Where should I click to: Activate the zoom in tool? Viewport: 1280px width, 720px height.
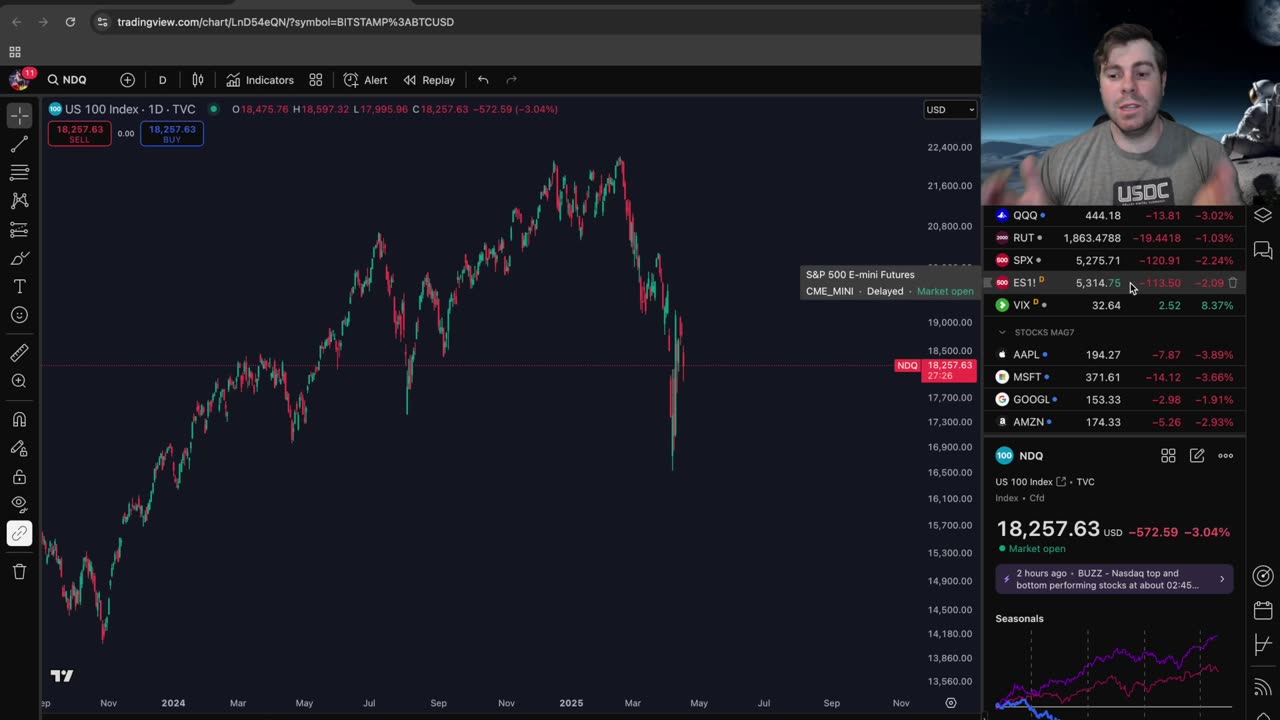tap(19, 381)
